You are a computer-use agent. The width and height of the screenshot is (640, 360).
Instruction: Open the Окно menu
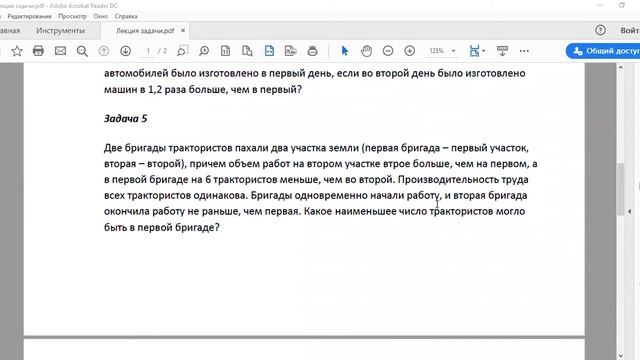[100, 16]
